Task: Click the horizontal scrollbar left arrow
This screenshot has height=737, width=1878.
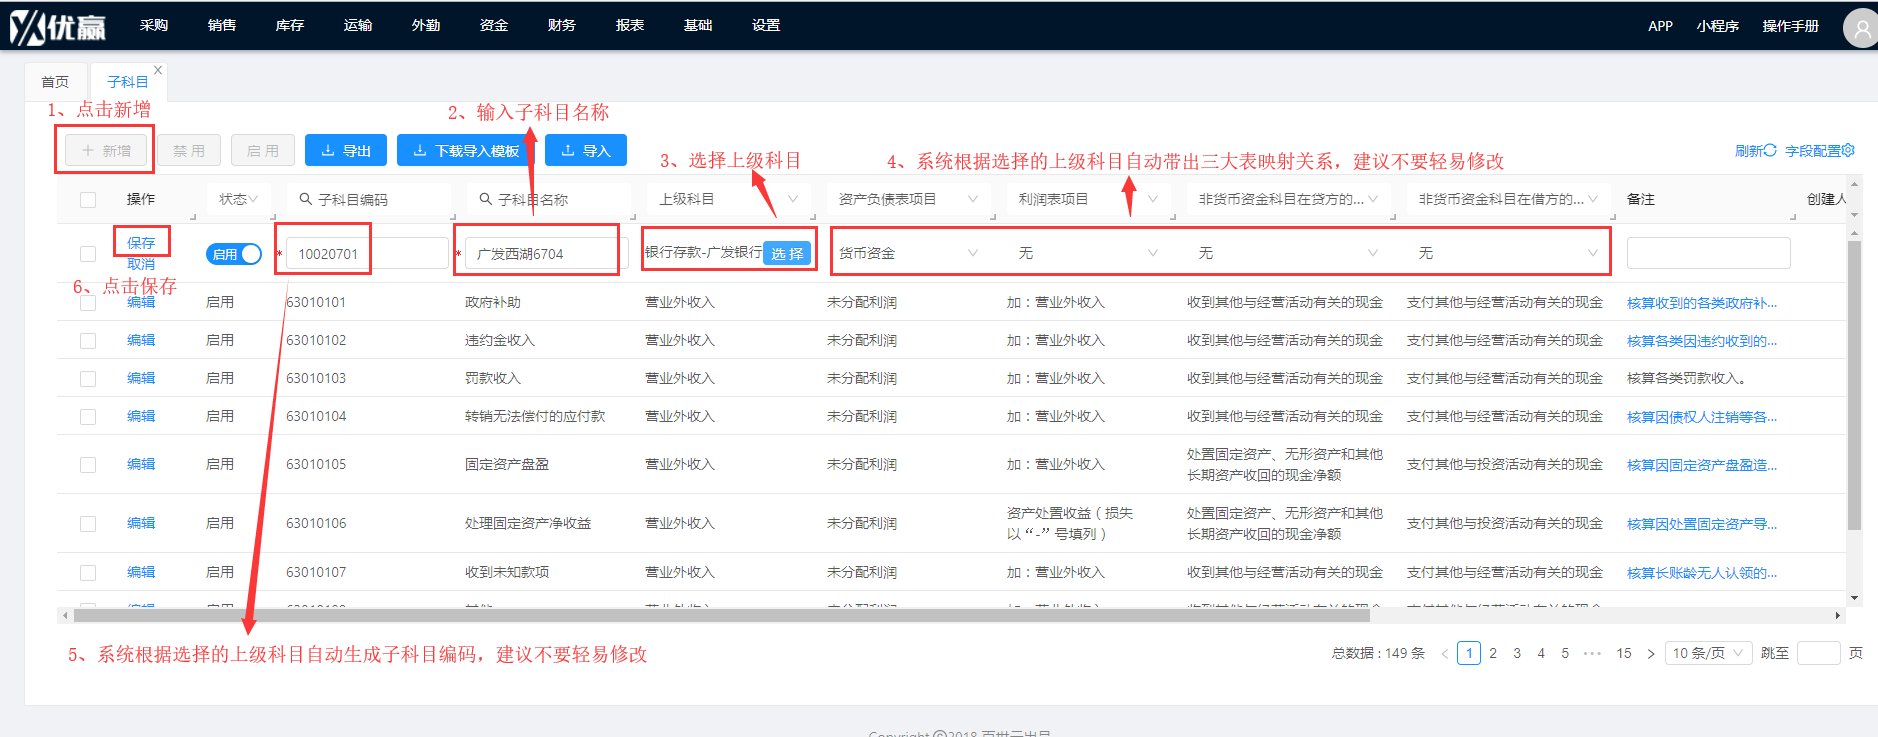Action: 65,615
